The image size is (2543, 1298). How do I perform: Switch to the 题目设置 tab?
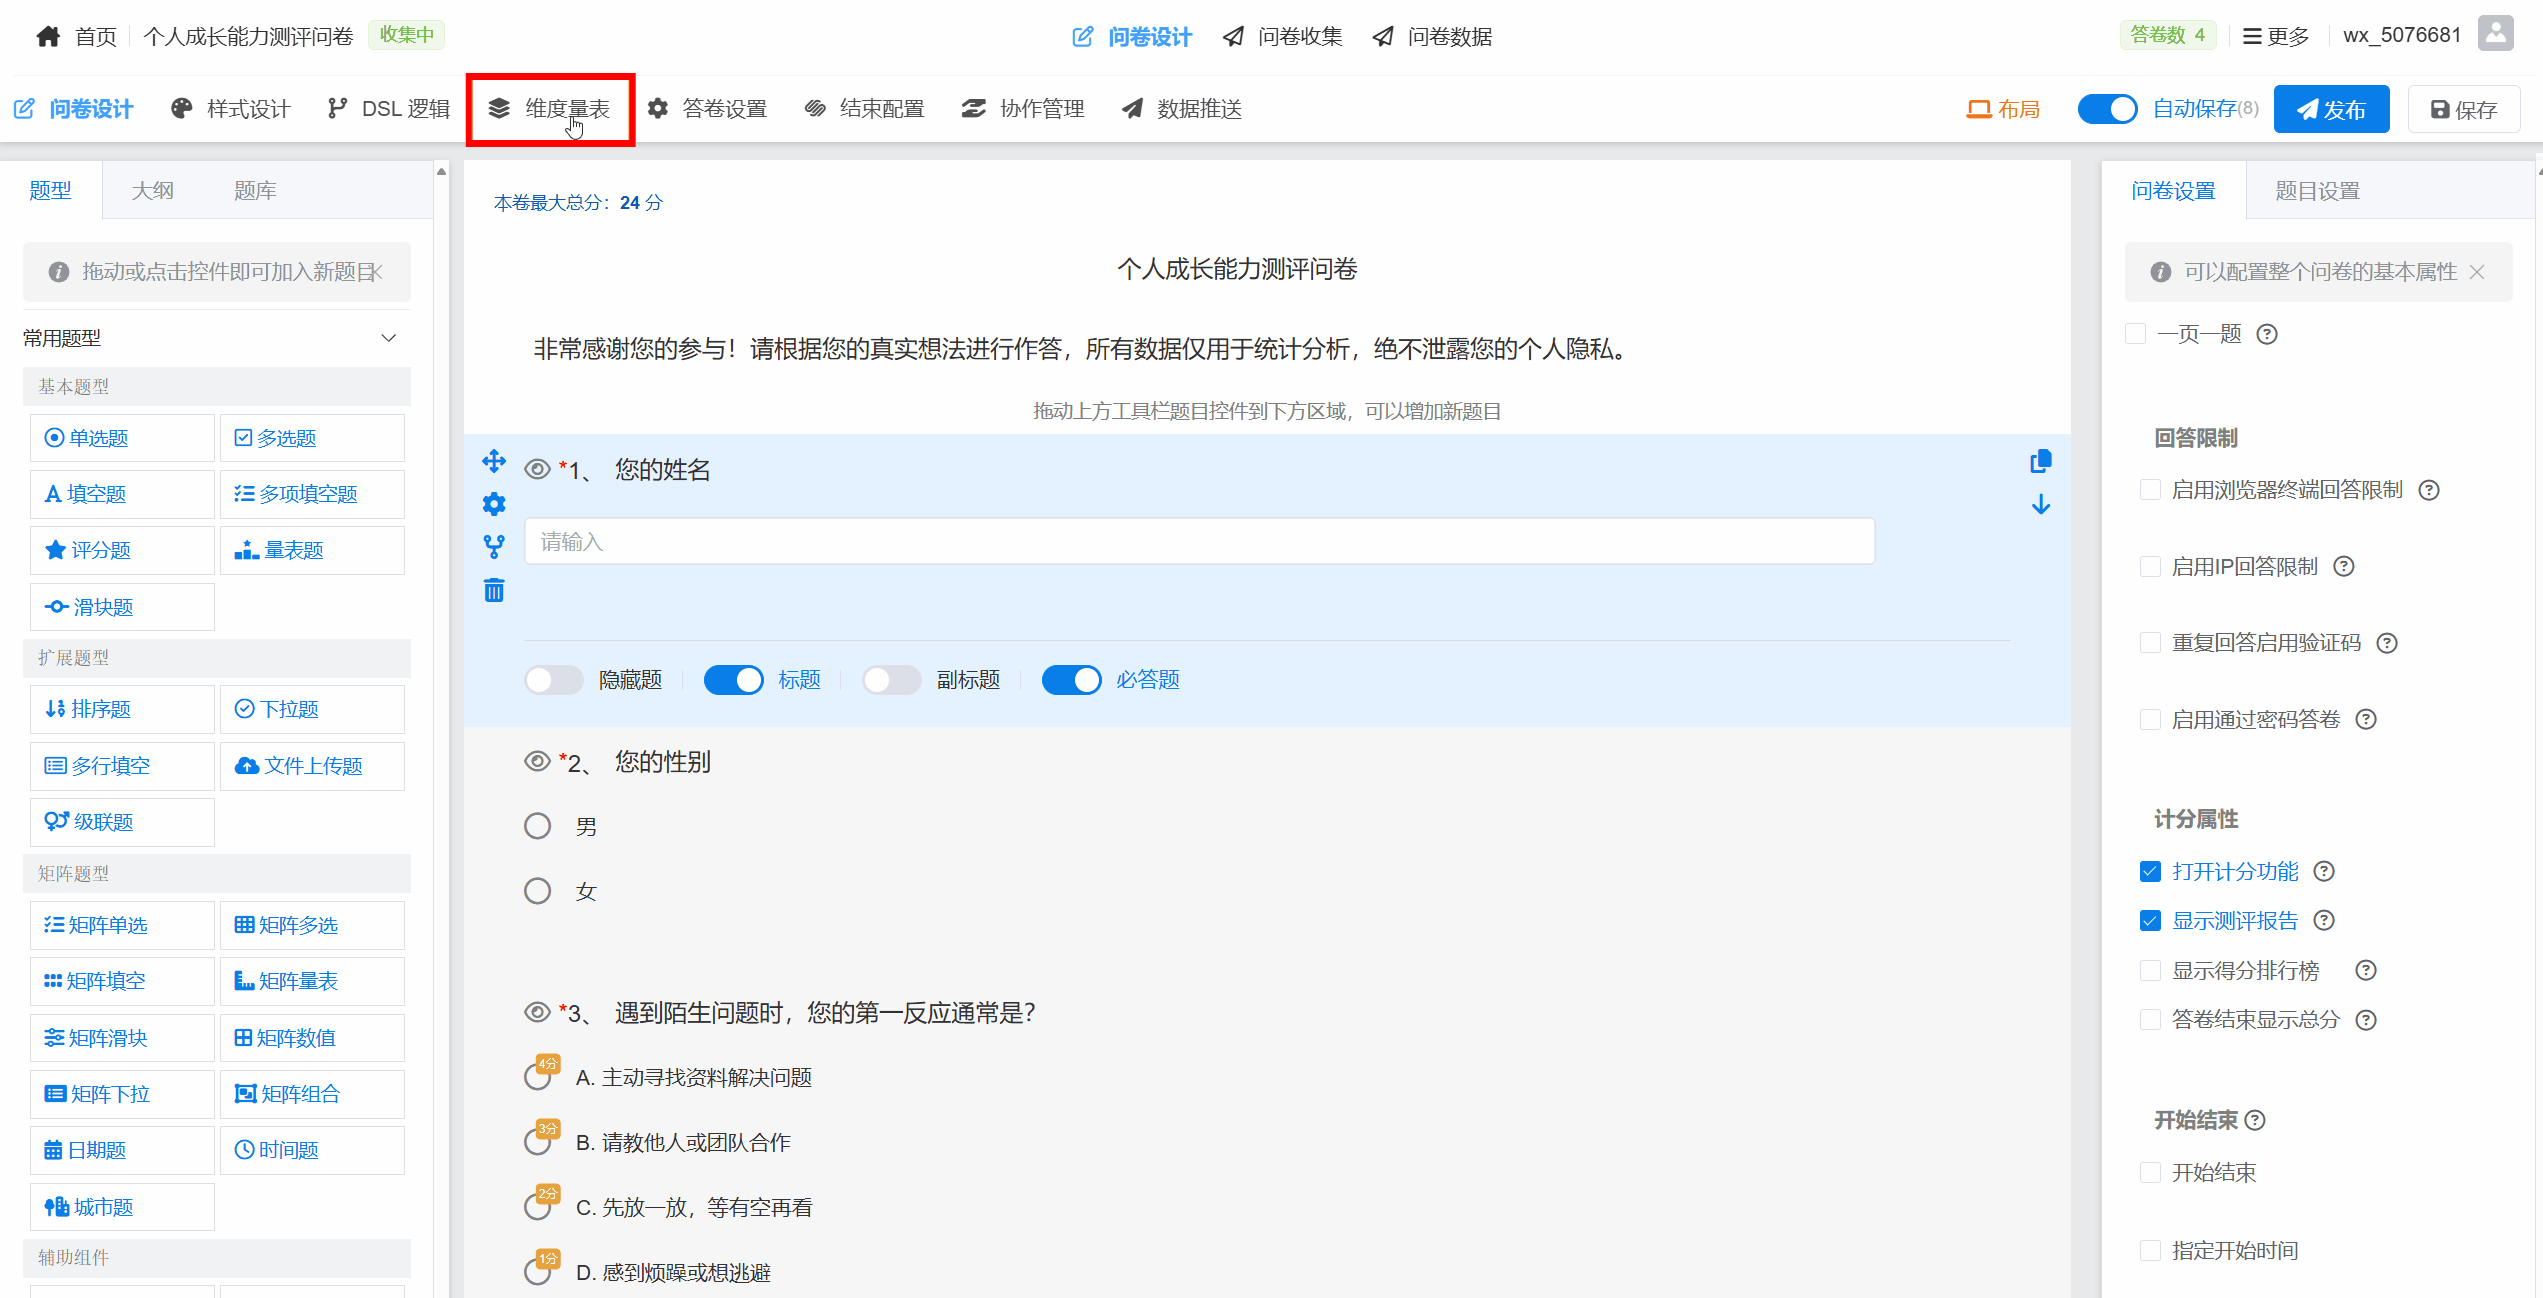point(2317,191)
